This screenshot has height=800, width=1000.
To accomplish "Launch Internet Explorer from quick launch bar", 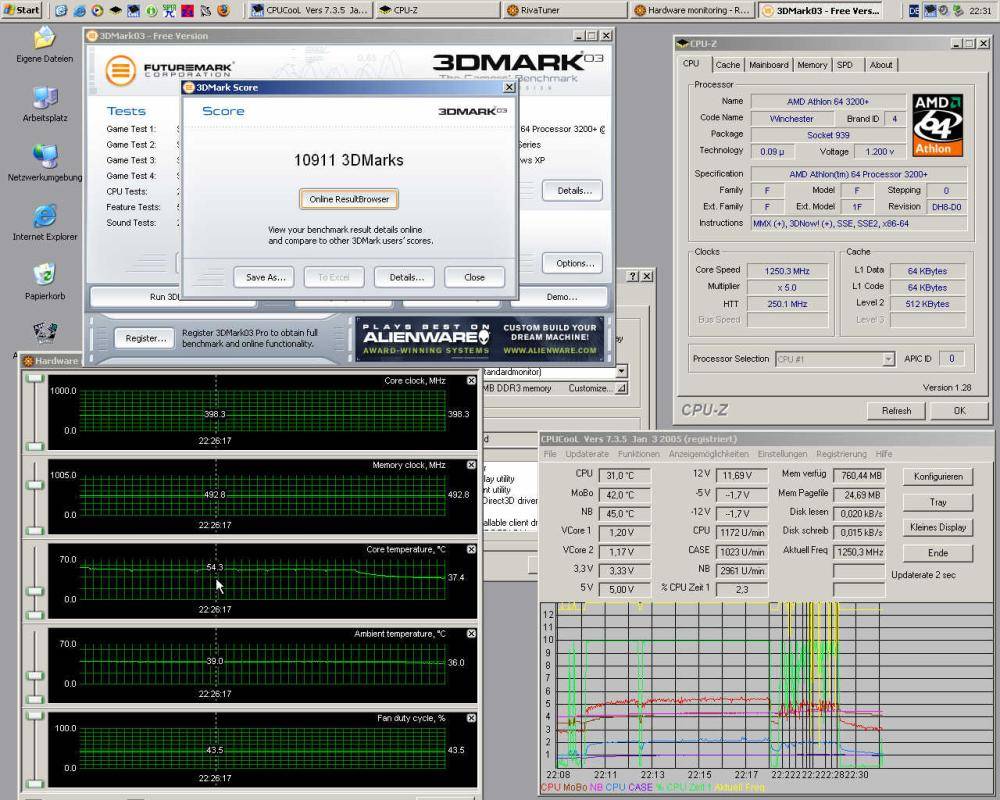I will coord(79,10).
